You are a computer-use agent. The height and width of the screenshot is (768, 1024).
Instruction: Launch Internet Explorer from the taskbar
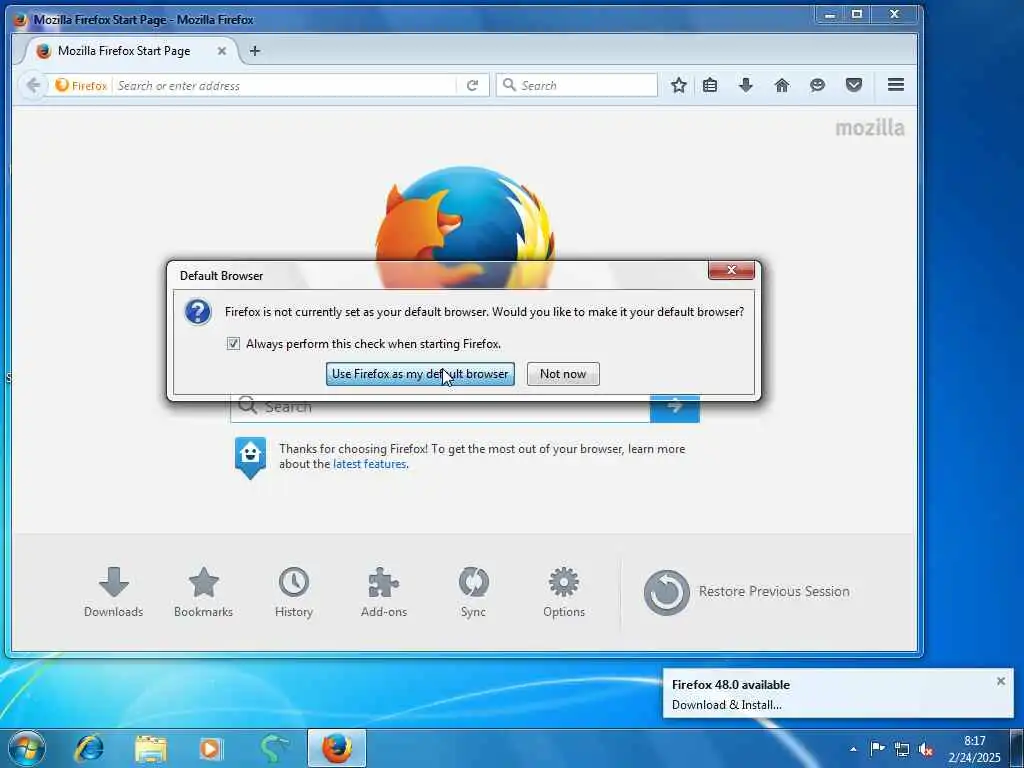[88, 748]
